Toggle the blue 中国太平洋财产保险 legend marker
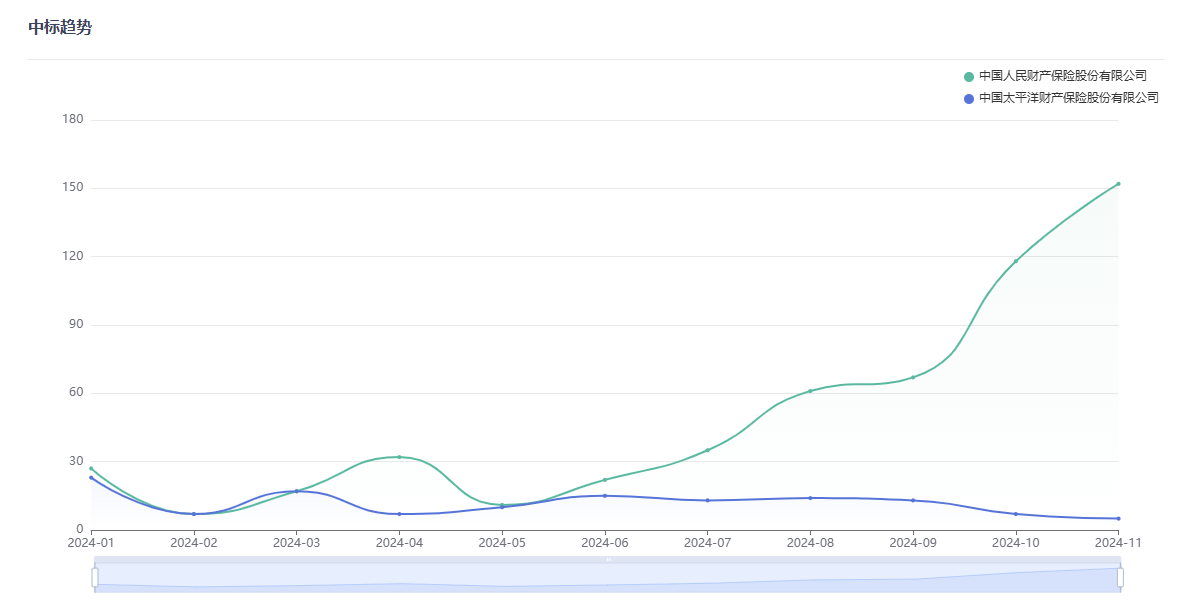The height and width of the screenshot is (616, 1190). (968, 99)
